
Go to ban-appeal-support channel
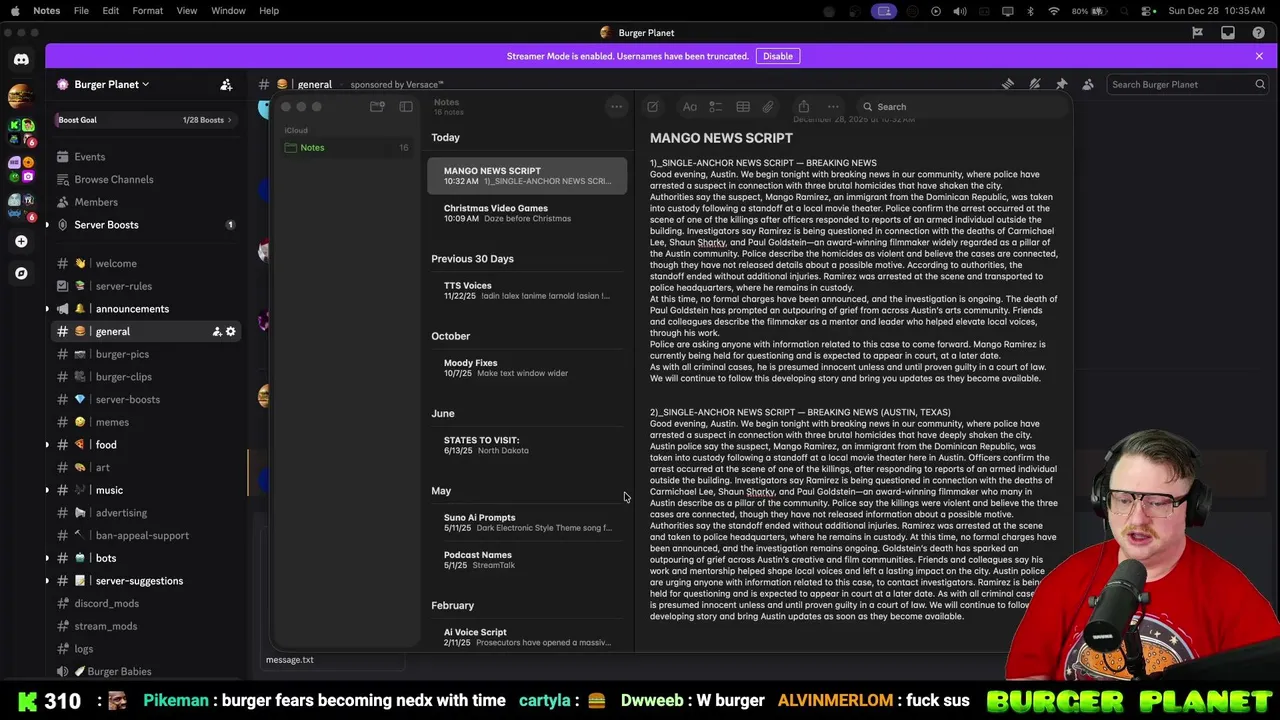146,536
